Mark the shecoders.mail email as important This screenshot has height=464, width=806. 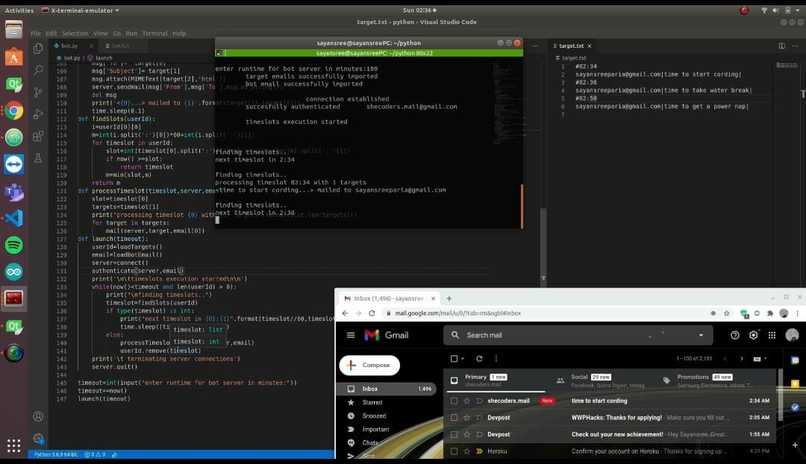click(479, 401)
